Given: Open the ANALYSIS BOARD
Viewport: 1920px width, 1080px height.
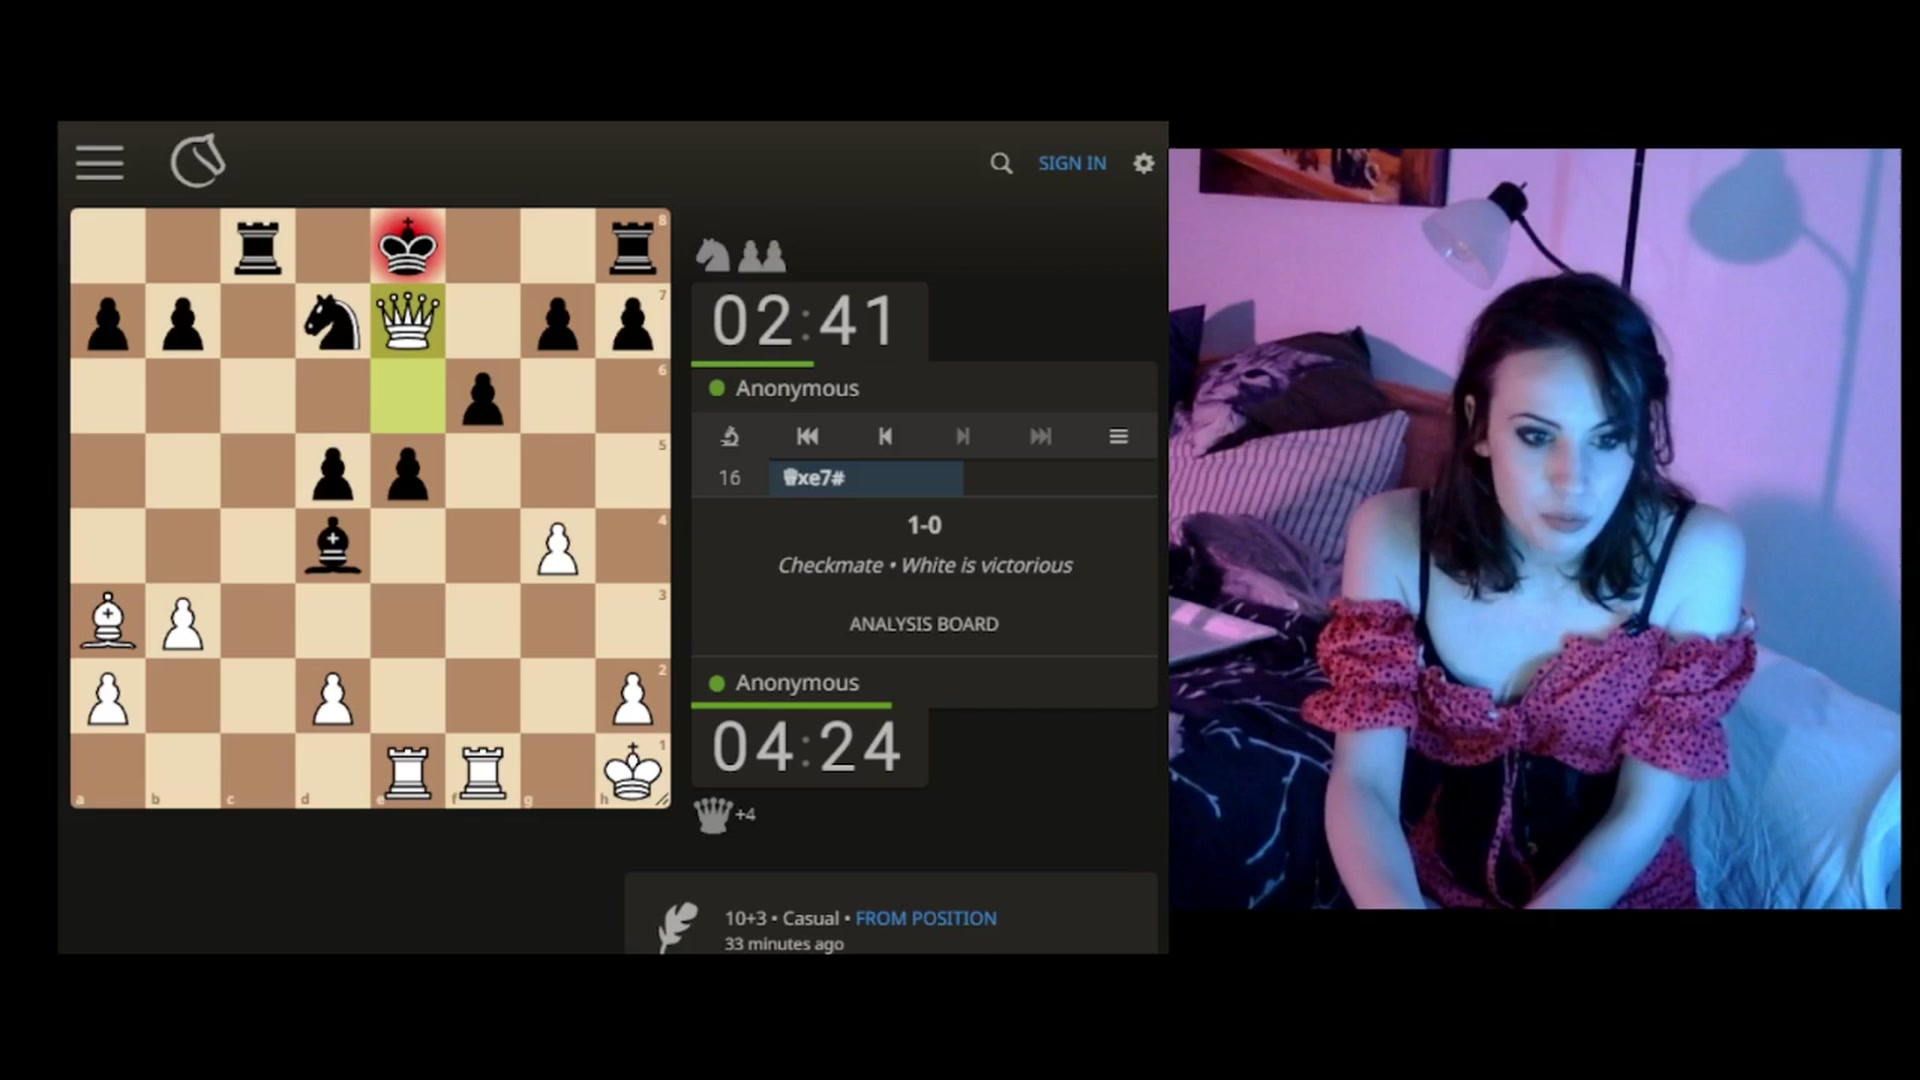Looking at the screenshot, I should pyautogui.click(x=924, y=624).
